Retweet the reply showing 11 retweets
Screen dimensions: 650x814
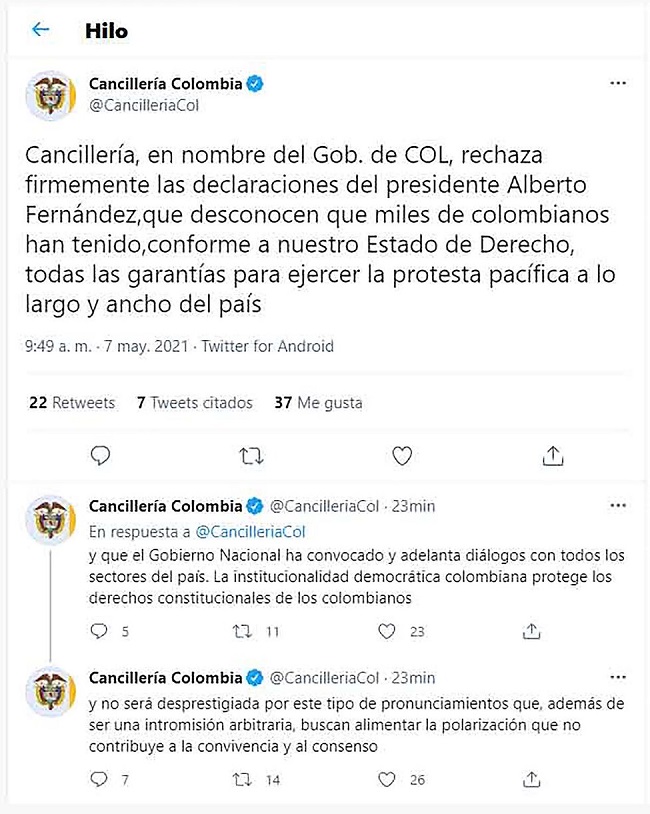[x=242, y=631]
